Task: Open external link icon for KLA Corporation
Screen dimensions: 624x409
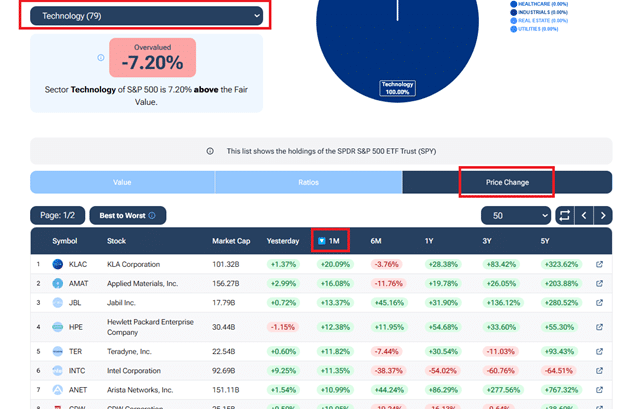Action: [599, 265]
